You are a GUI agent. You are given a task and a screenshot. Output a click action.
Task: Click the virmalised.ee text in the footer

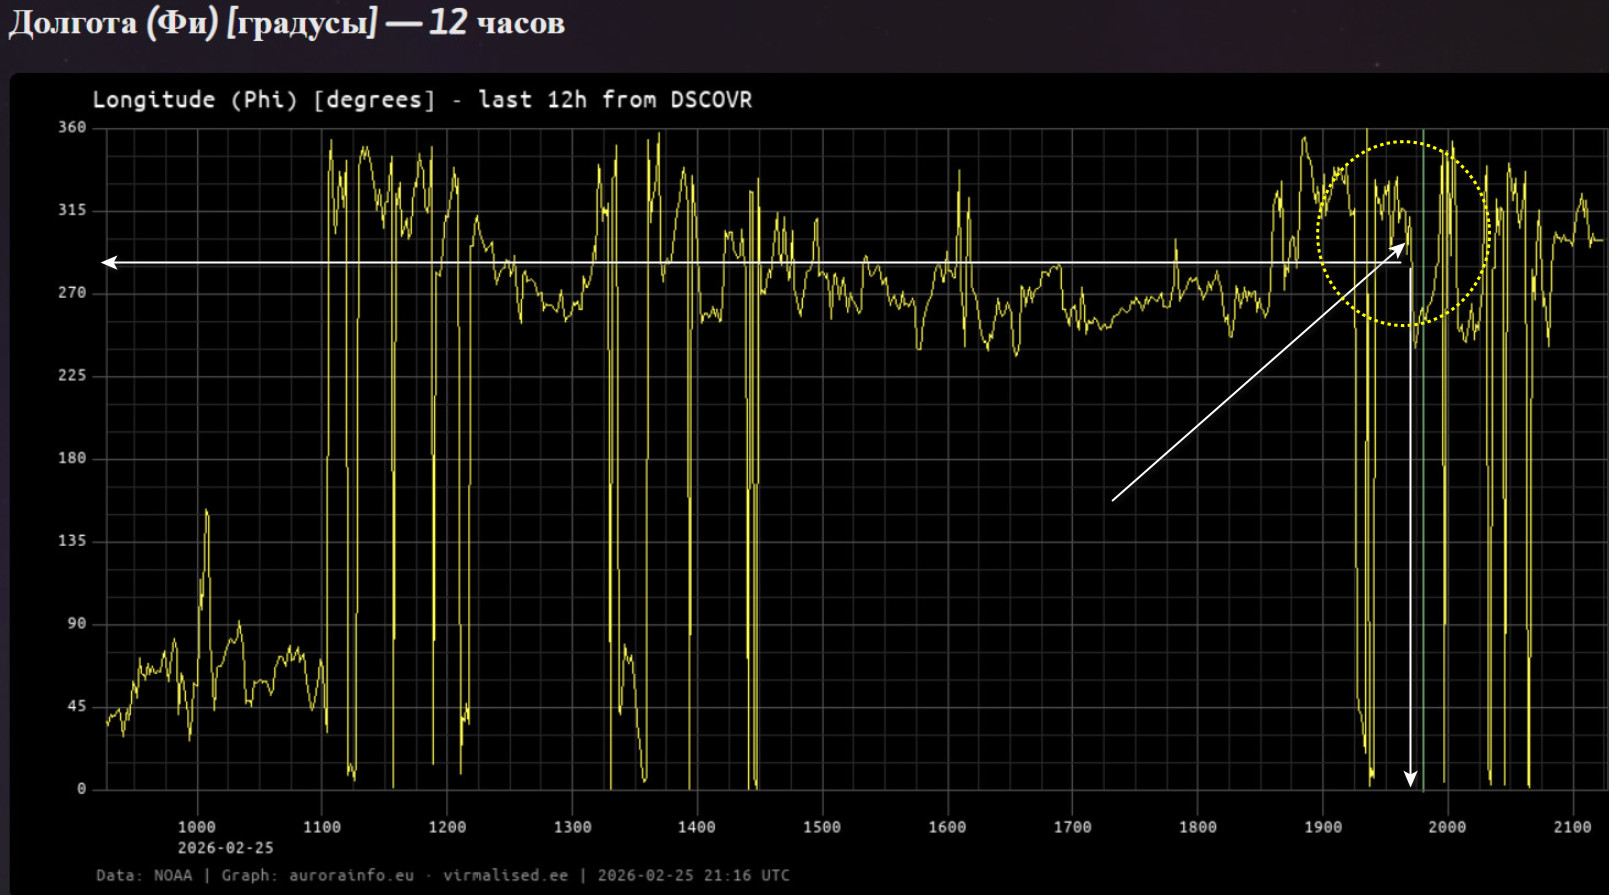[x=505, y=876]
